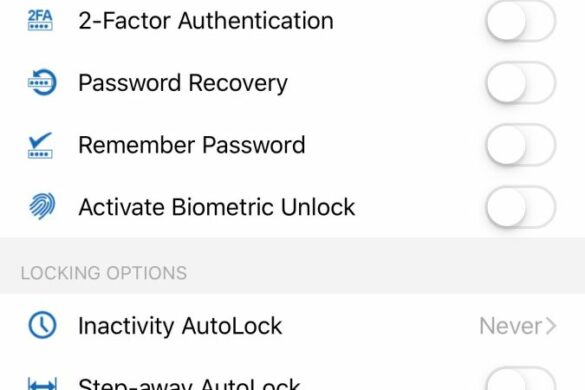The width and height of the screenshot is (585, 390).
Task: Turn on the Password Recovery toggle
Action: coord(521,82)
